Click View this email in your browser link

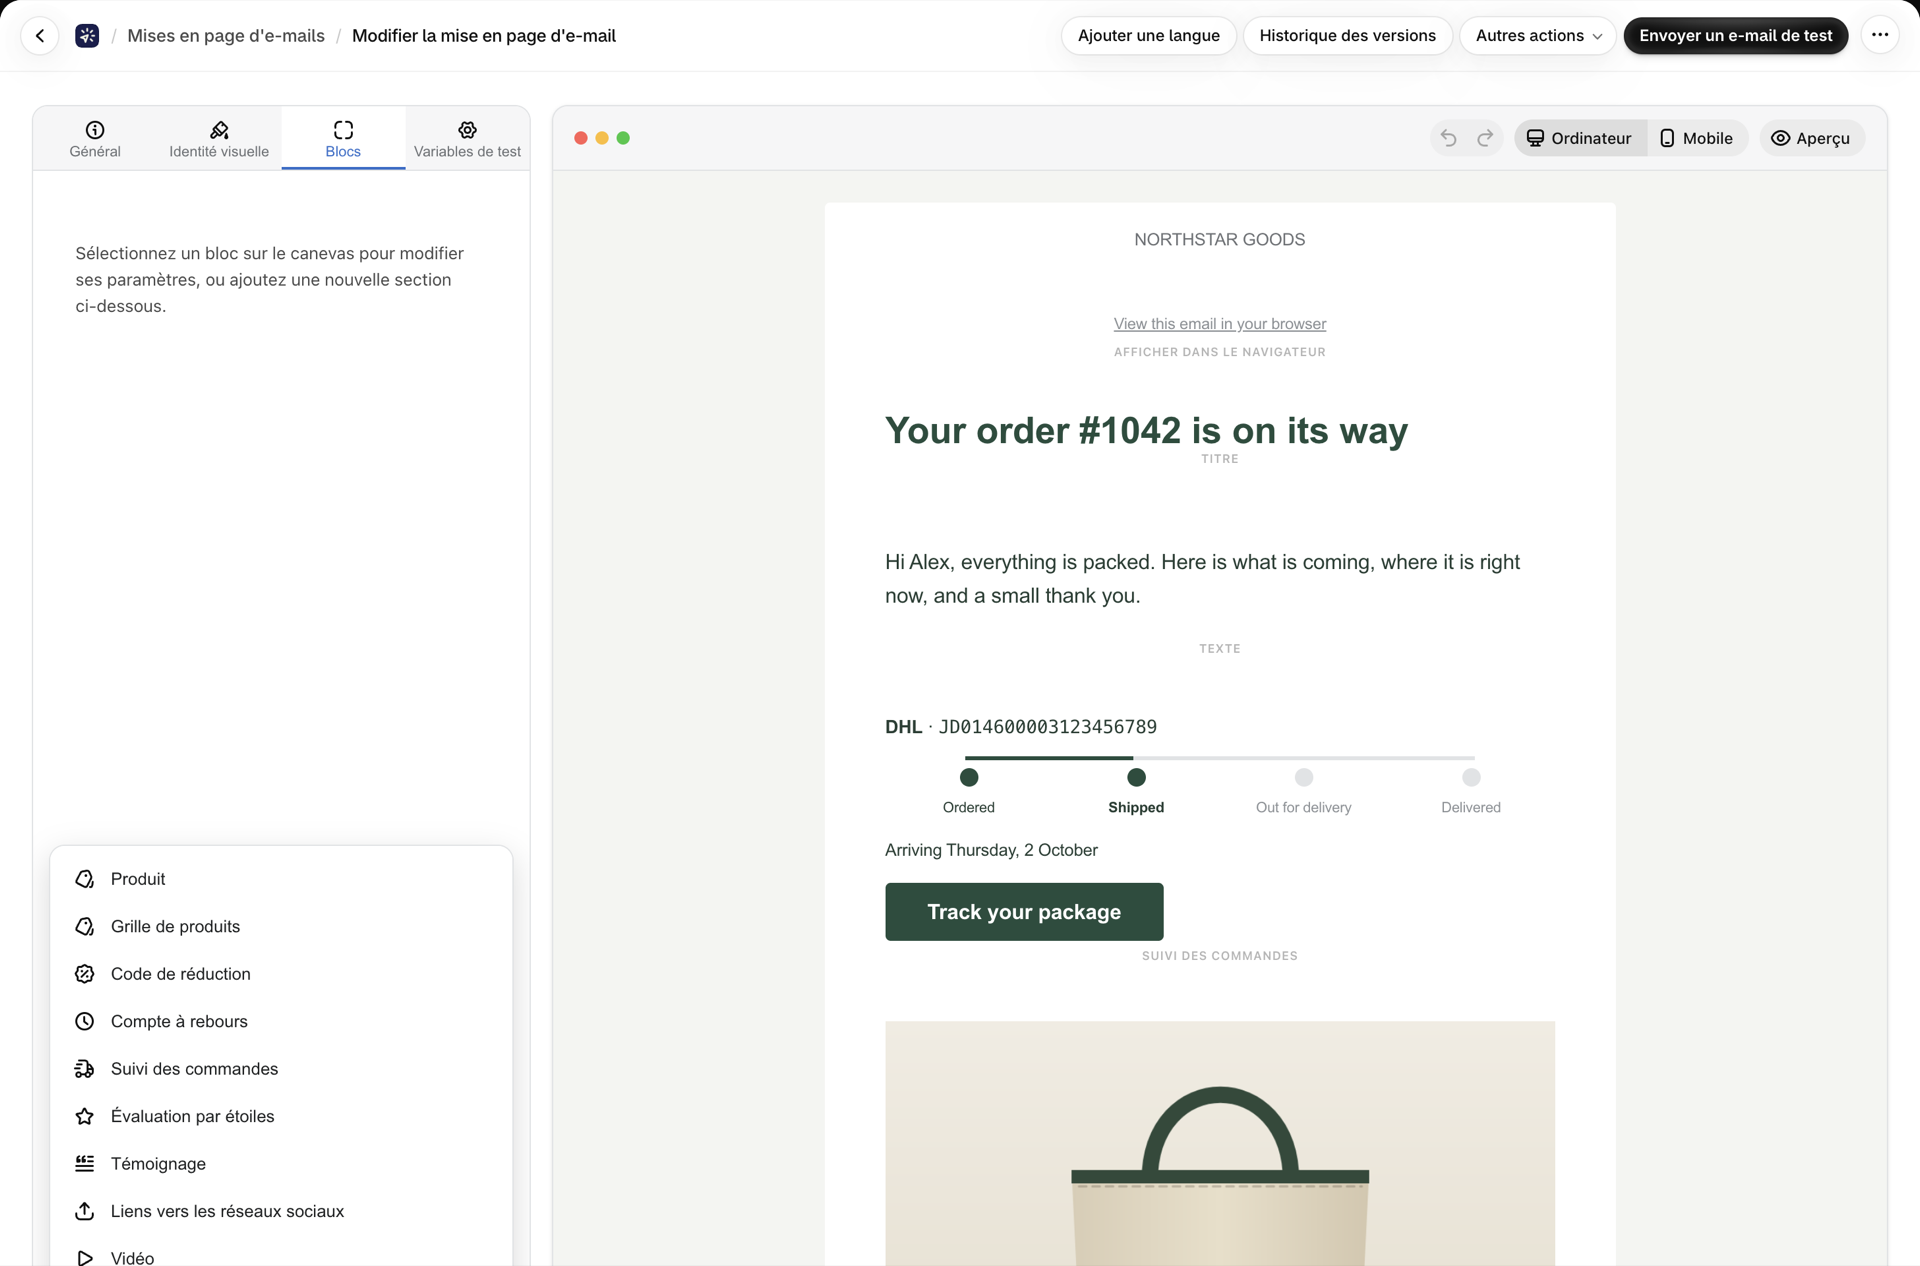[1220, 324]
